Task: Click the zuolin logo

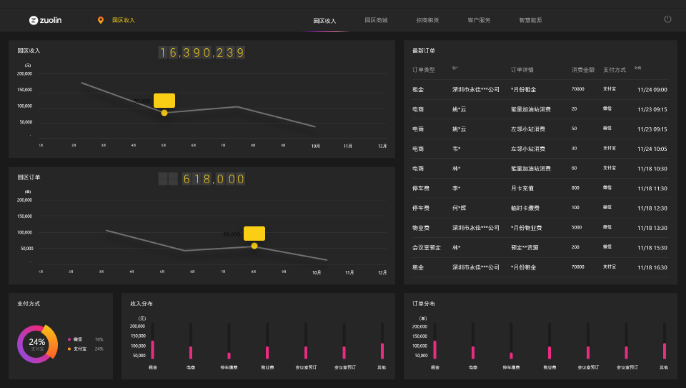Action: pos(45,20)
